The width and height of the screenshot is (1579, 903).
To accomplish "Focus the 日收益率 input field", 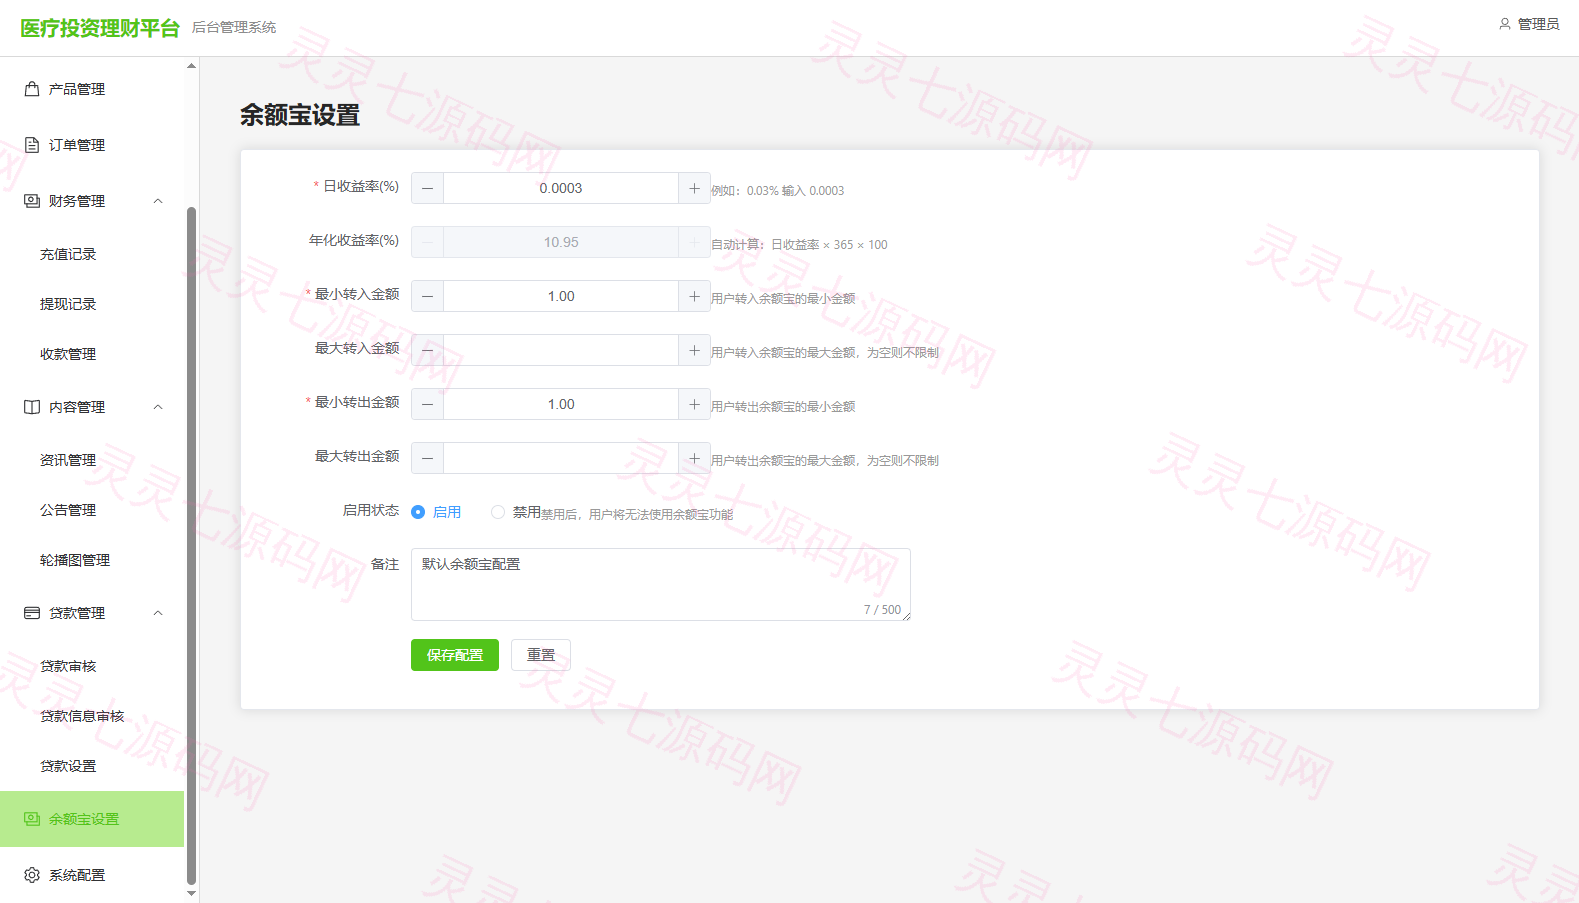I will [x=561, y=188].
